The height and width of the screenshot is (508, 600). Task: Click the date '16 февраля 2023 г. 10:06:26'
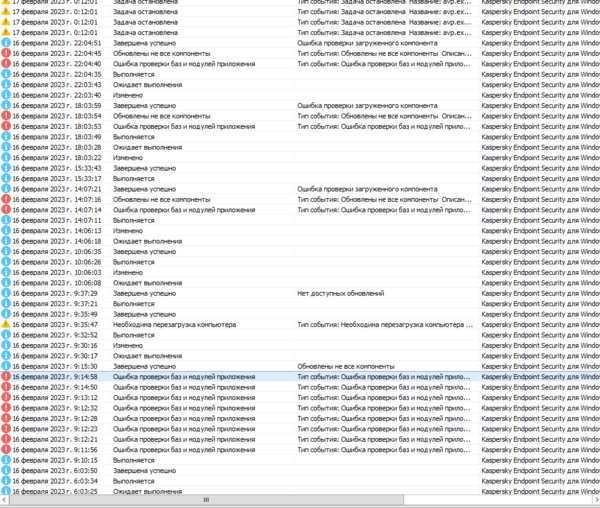tap(57, 262)
